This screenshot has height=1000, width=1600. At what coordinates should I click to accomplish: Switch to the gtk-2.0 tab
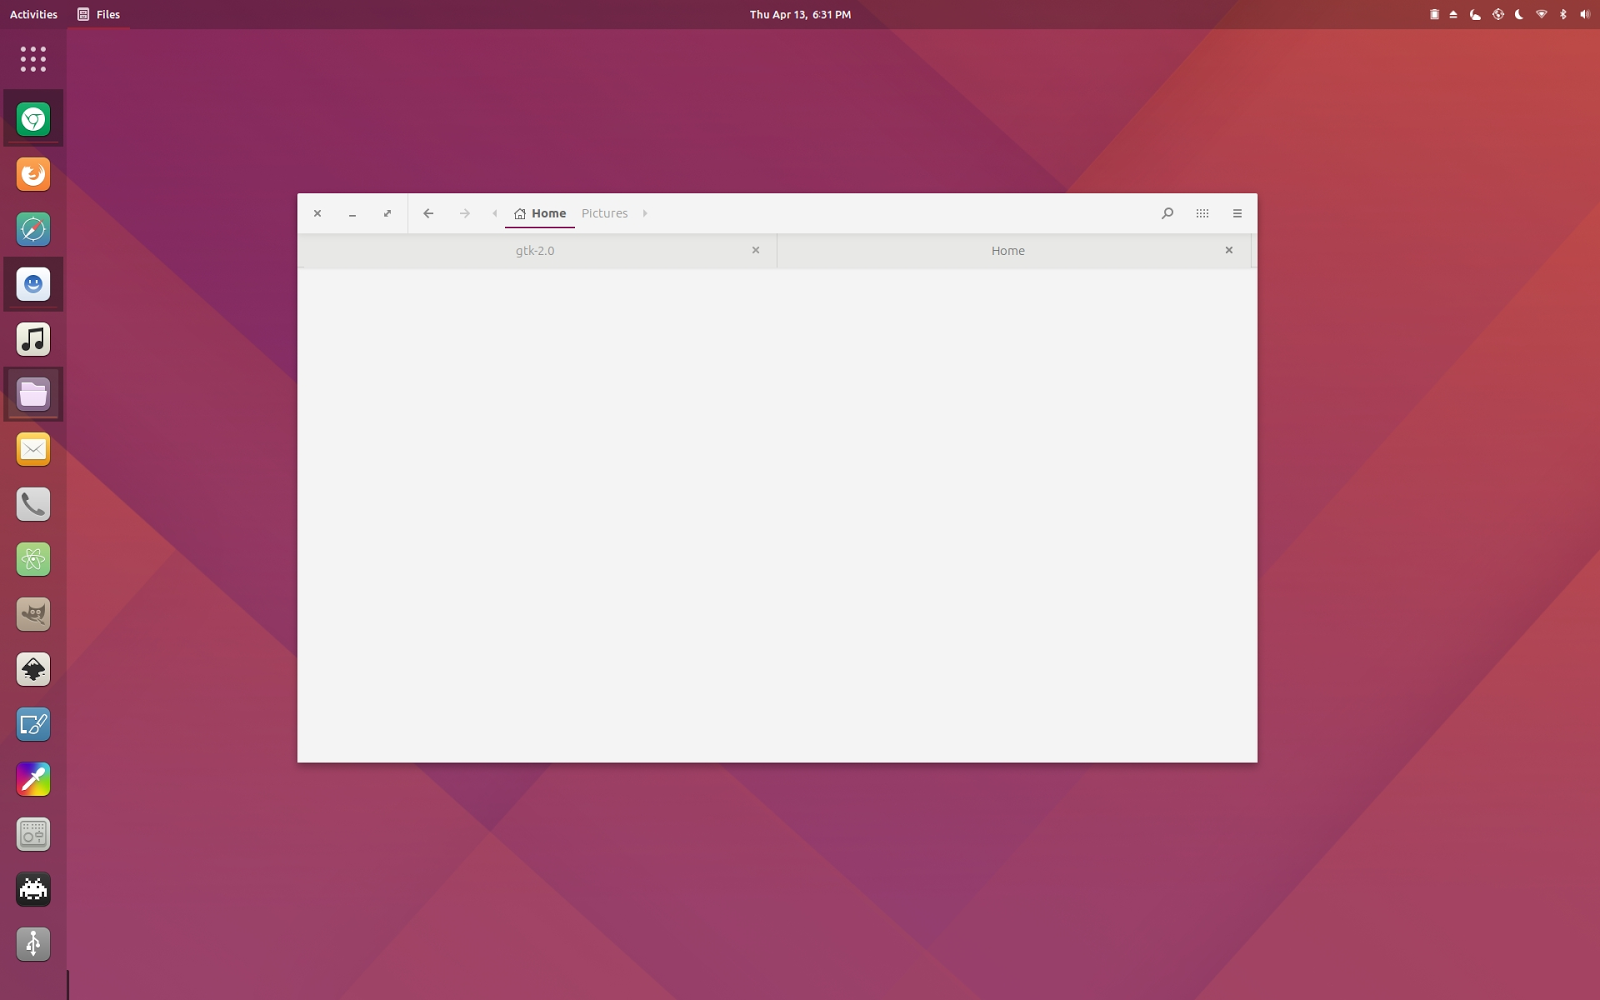pyautogui.click(x=536, y=250)
